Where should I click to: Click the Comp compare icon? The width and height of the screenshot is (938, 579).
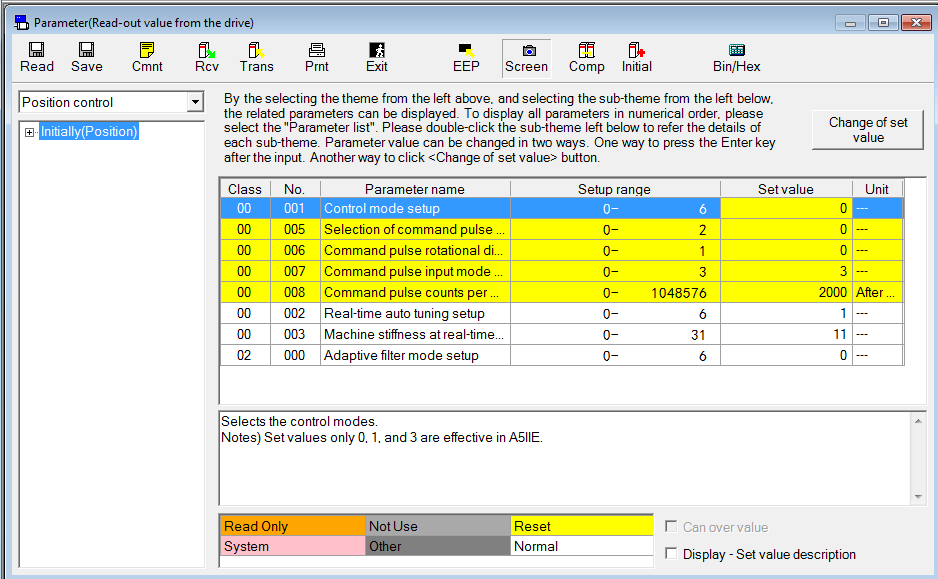pos(586,57)
